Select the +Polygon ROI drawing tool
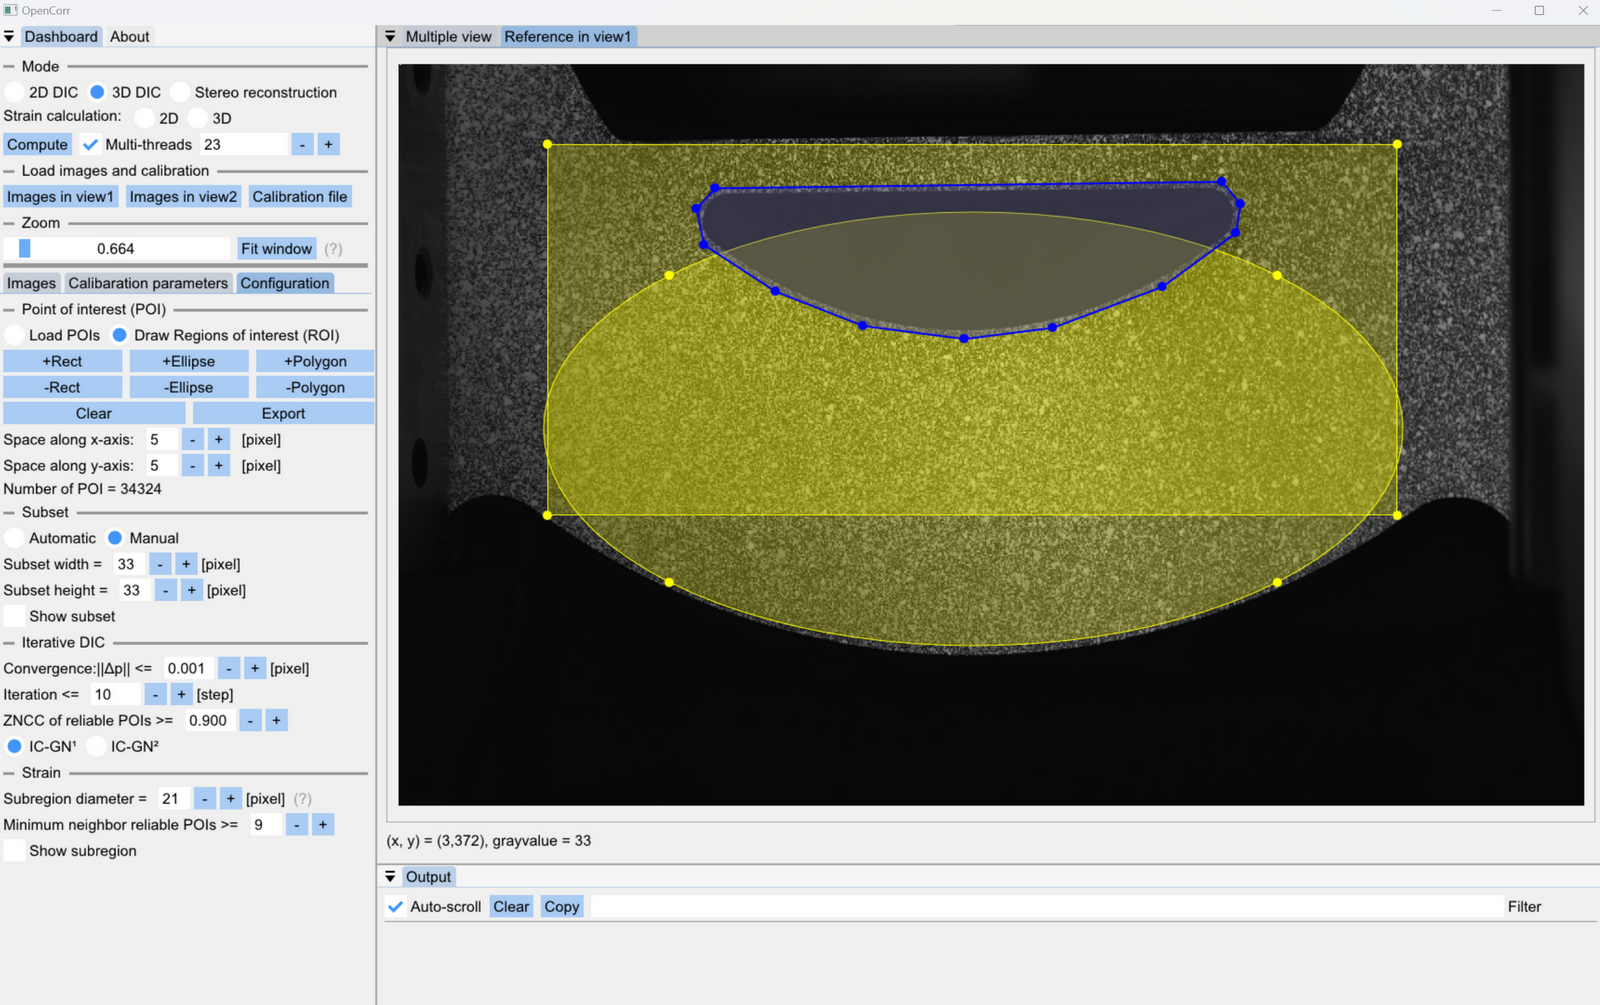The height and width of the screenshot is (1005, 1600). click(x=314, y=360)
